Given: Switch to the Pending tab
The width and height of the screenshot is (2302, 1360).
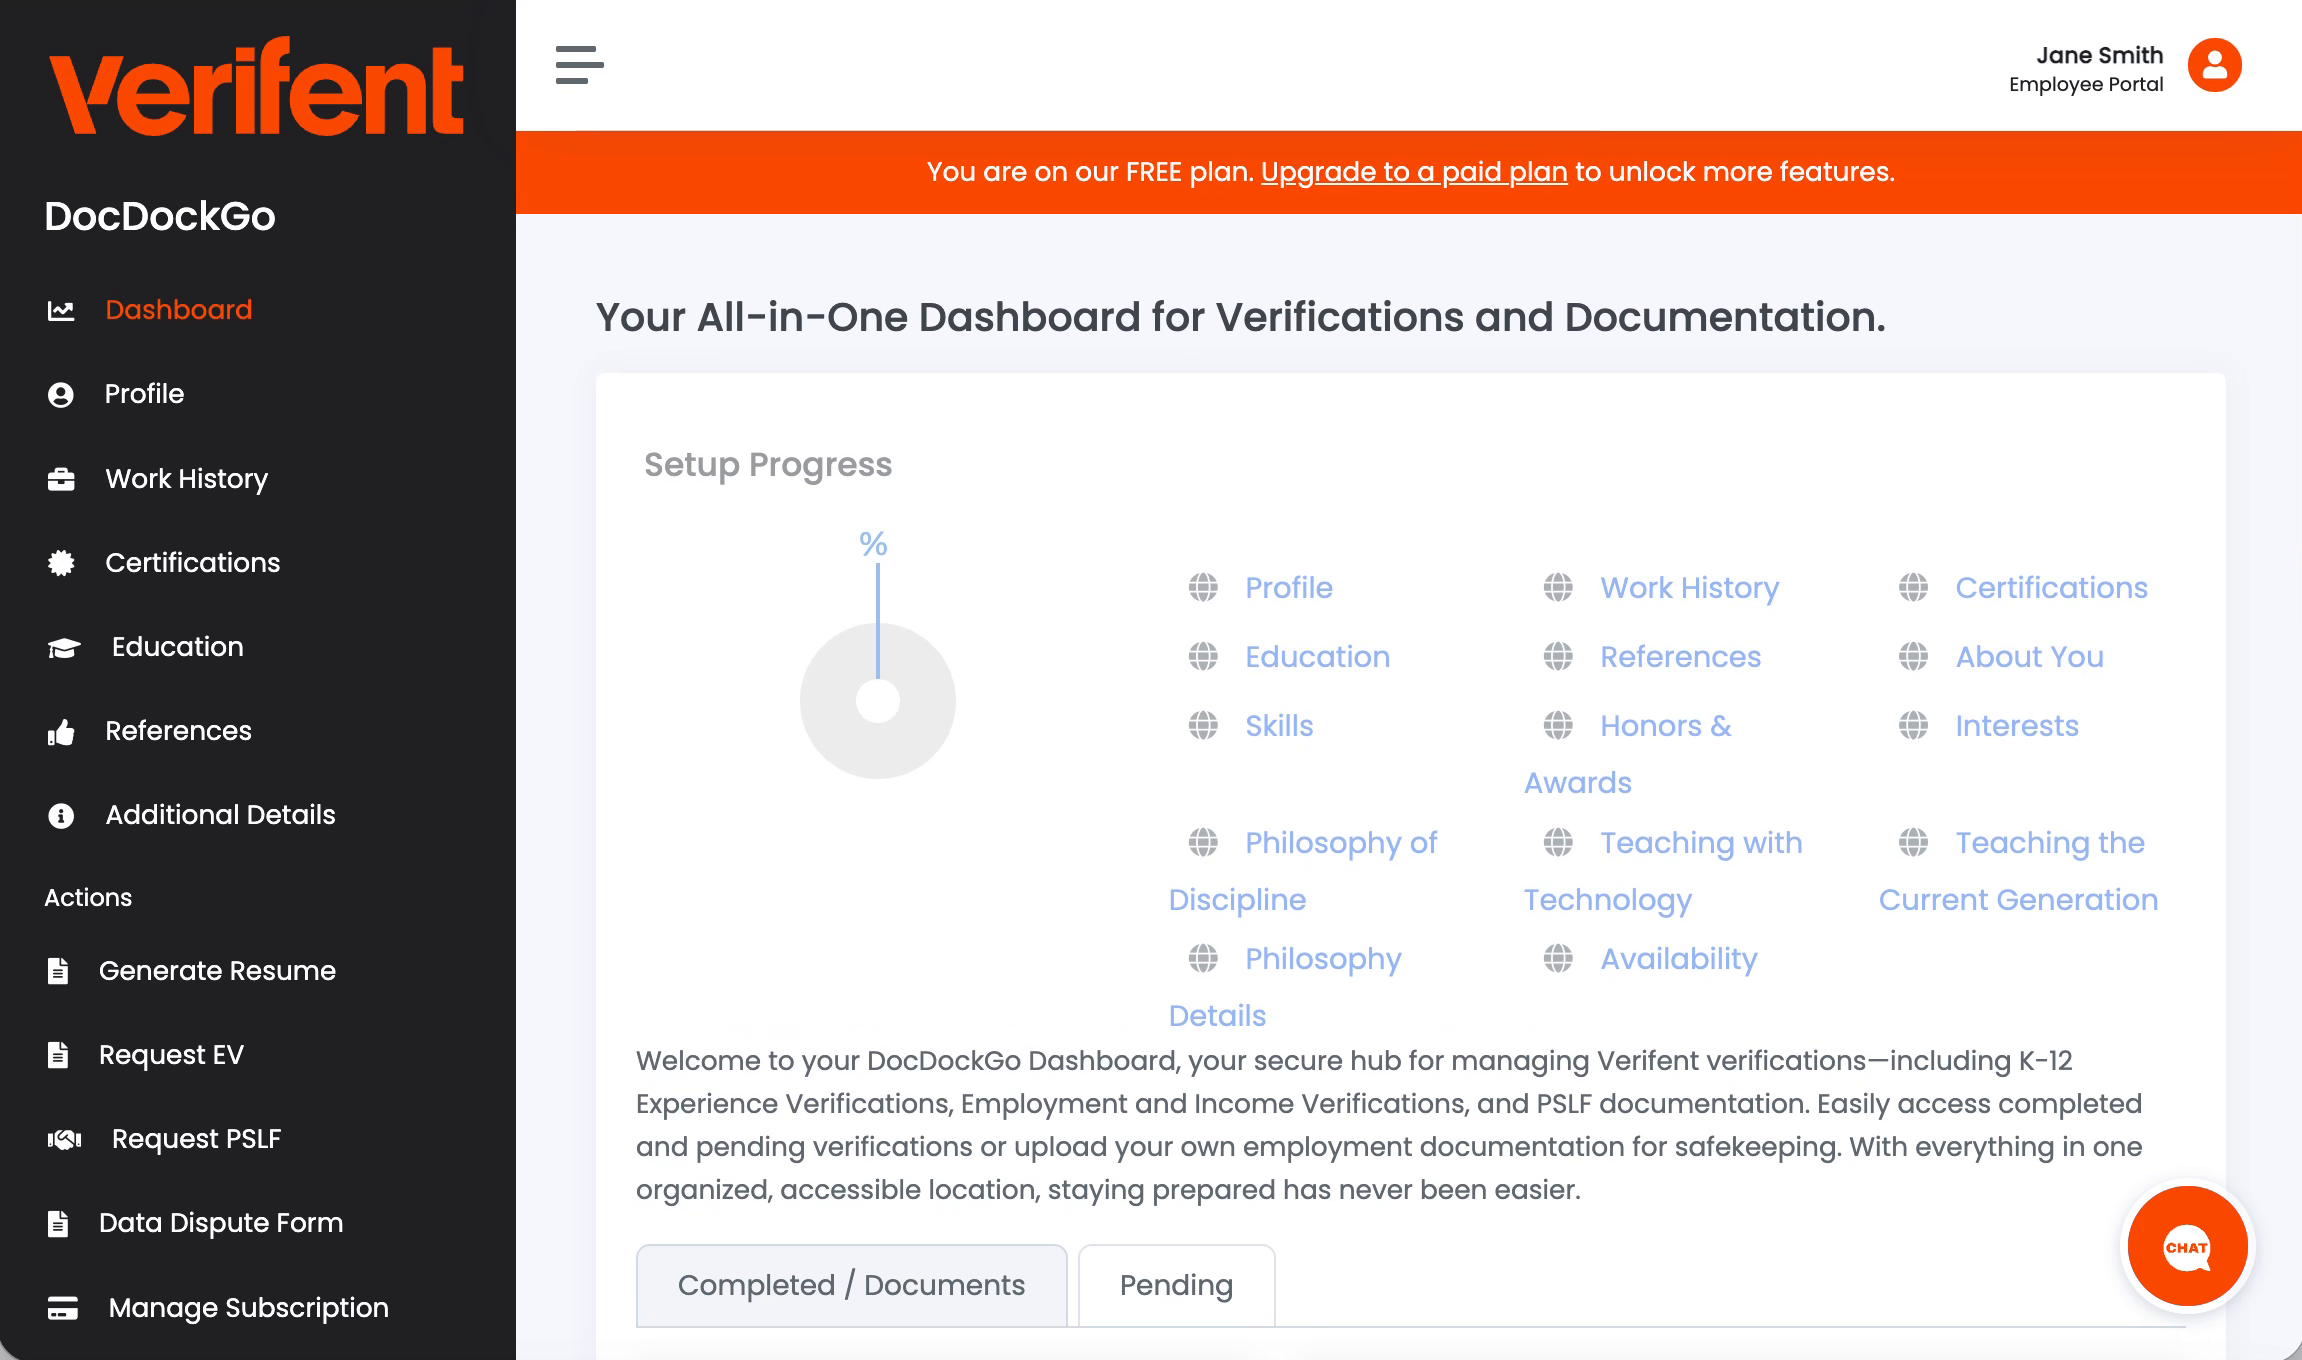Looking at the screenshot, I should point(1176,1285).
